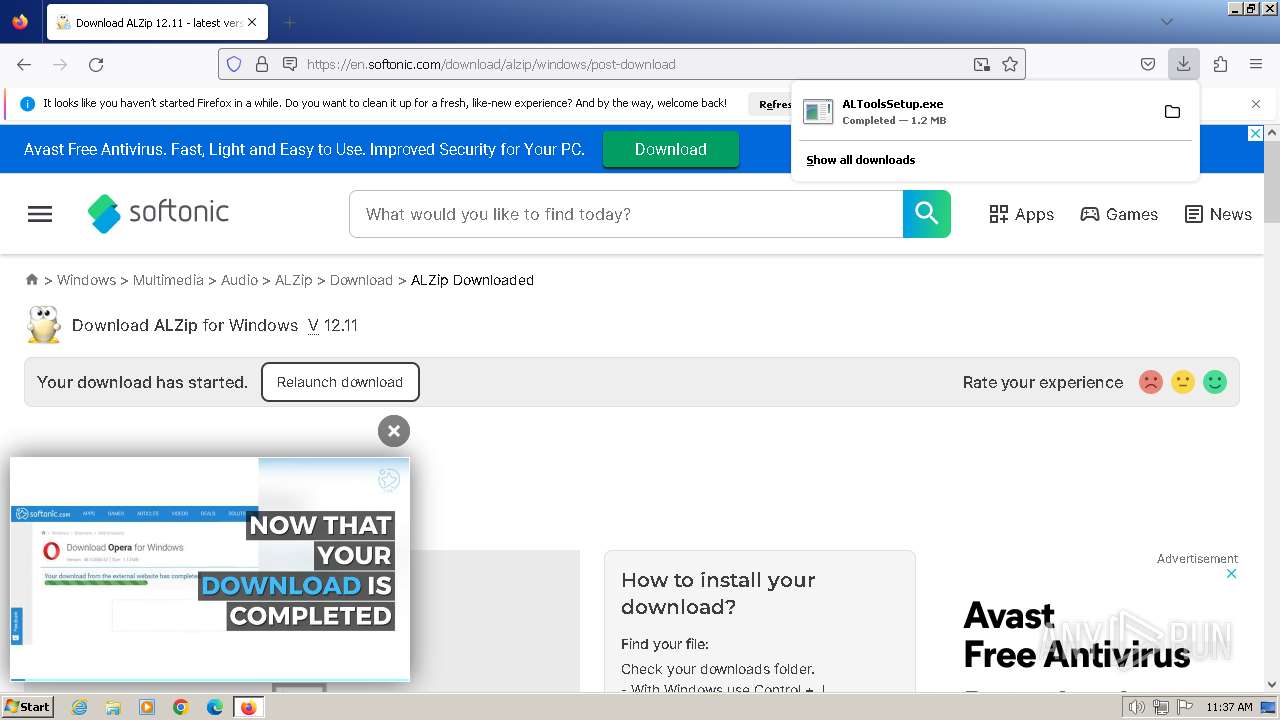Click Show all downloads

(x=860, y=160)
